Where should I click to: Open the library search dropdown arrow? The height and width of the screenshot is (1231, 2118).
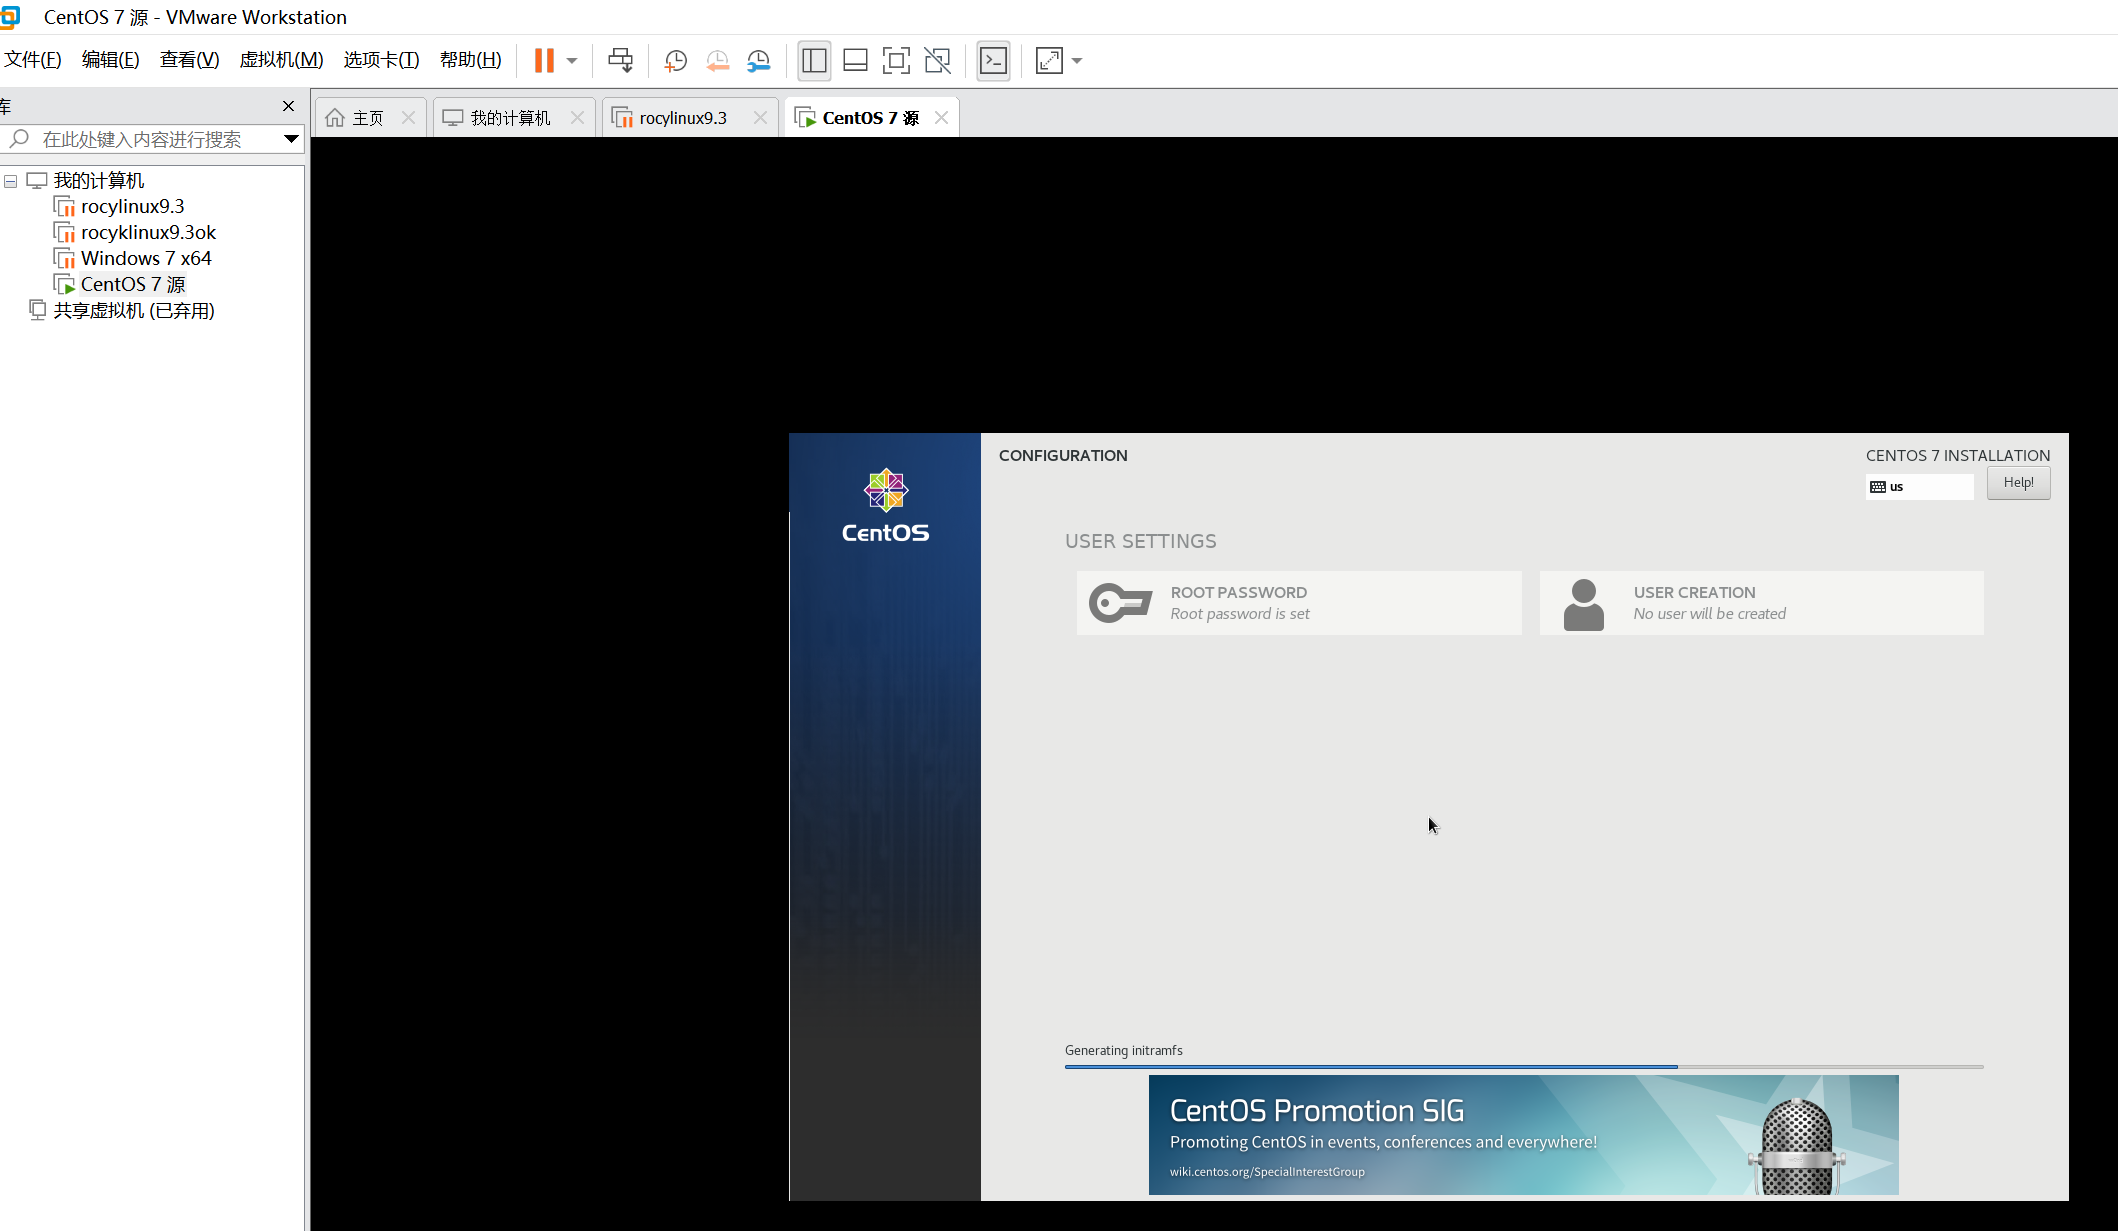tap(291, 139)
